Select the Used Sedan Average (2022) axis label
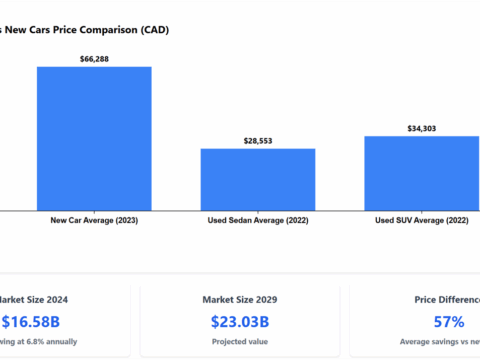 (x=258, y=220)
